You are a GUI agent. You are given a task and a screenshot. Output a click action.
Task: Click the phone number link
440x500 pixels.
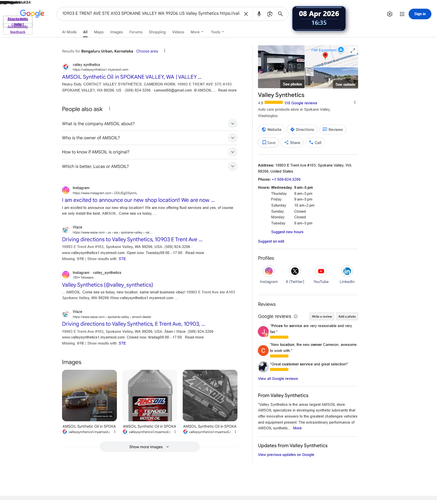[x=286, y=179]
